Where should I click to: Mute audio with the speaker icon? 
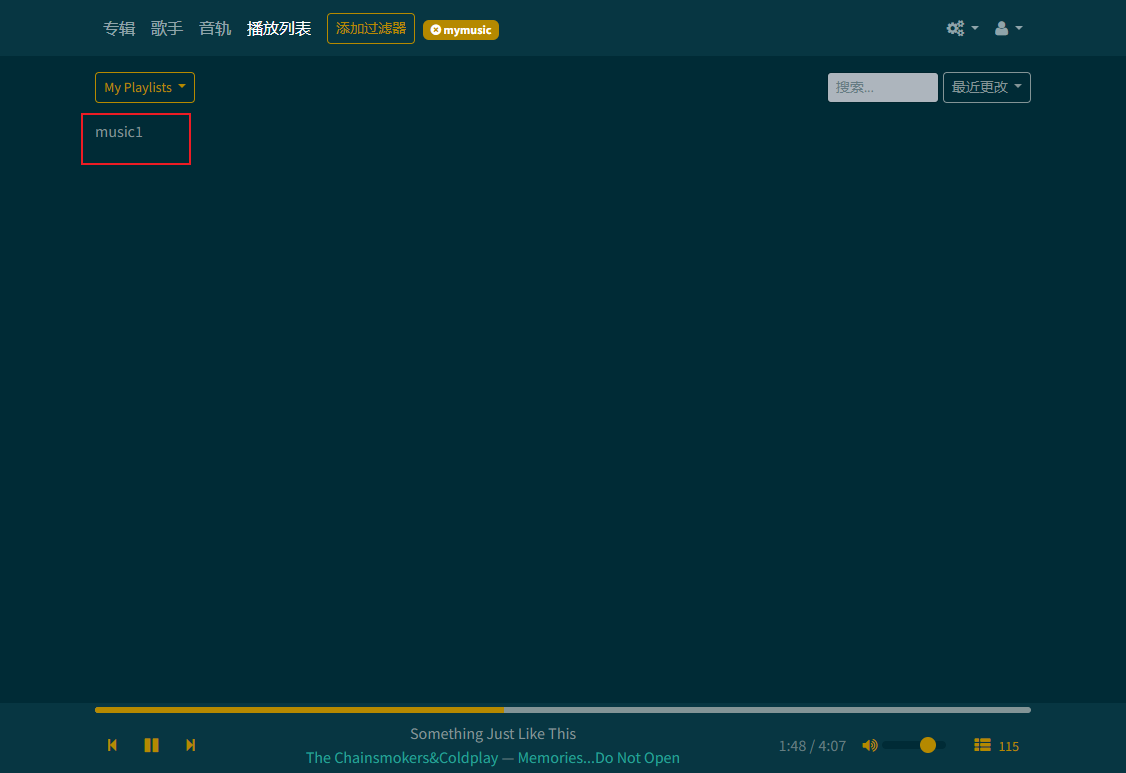point(870,745)
